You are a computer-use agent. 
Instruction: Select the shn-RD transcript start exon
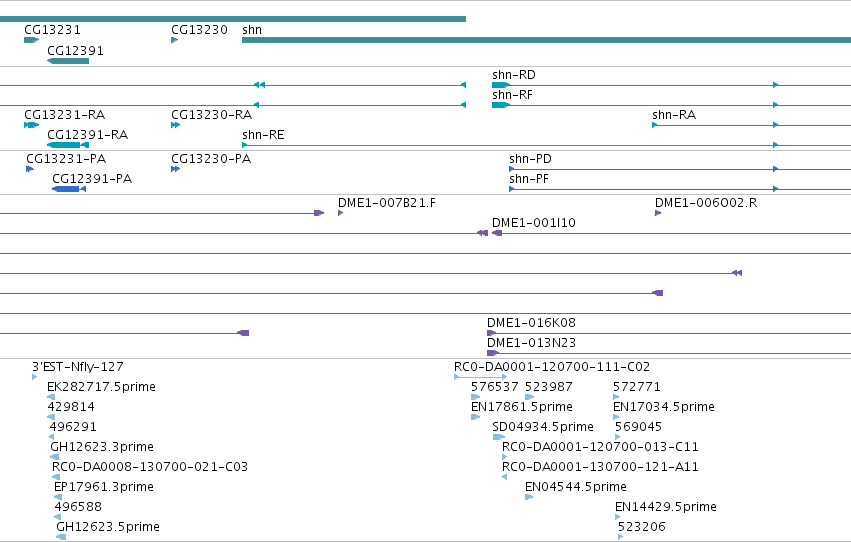[x=501, y=85]
